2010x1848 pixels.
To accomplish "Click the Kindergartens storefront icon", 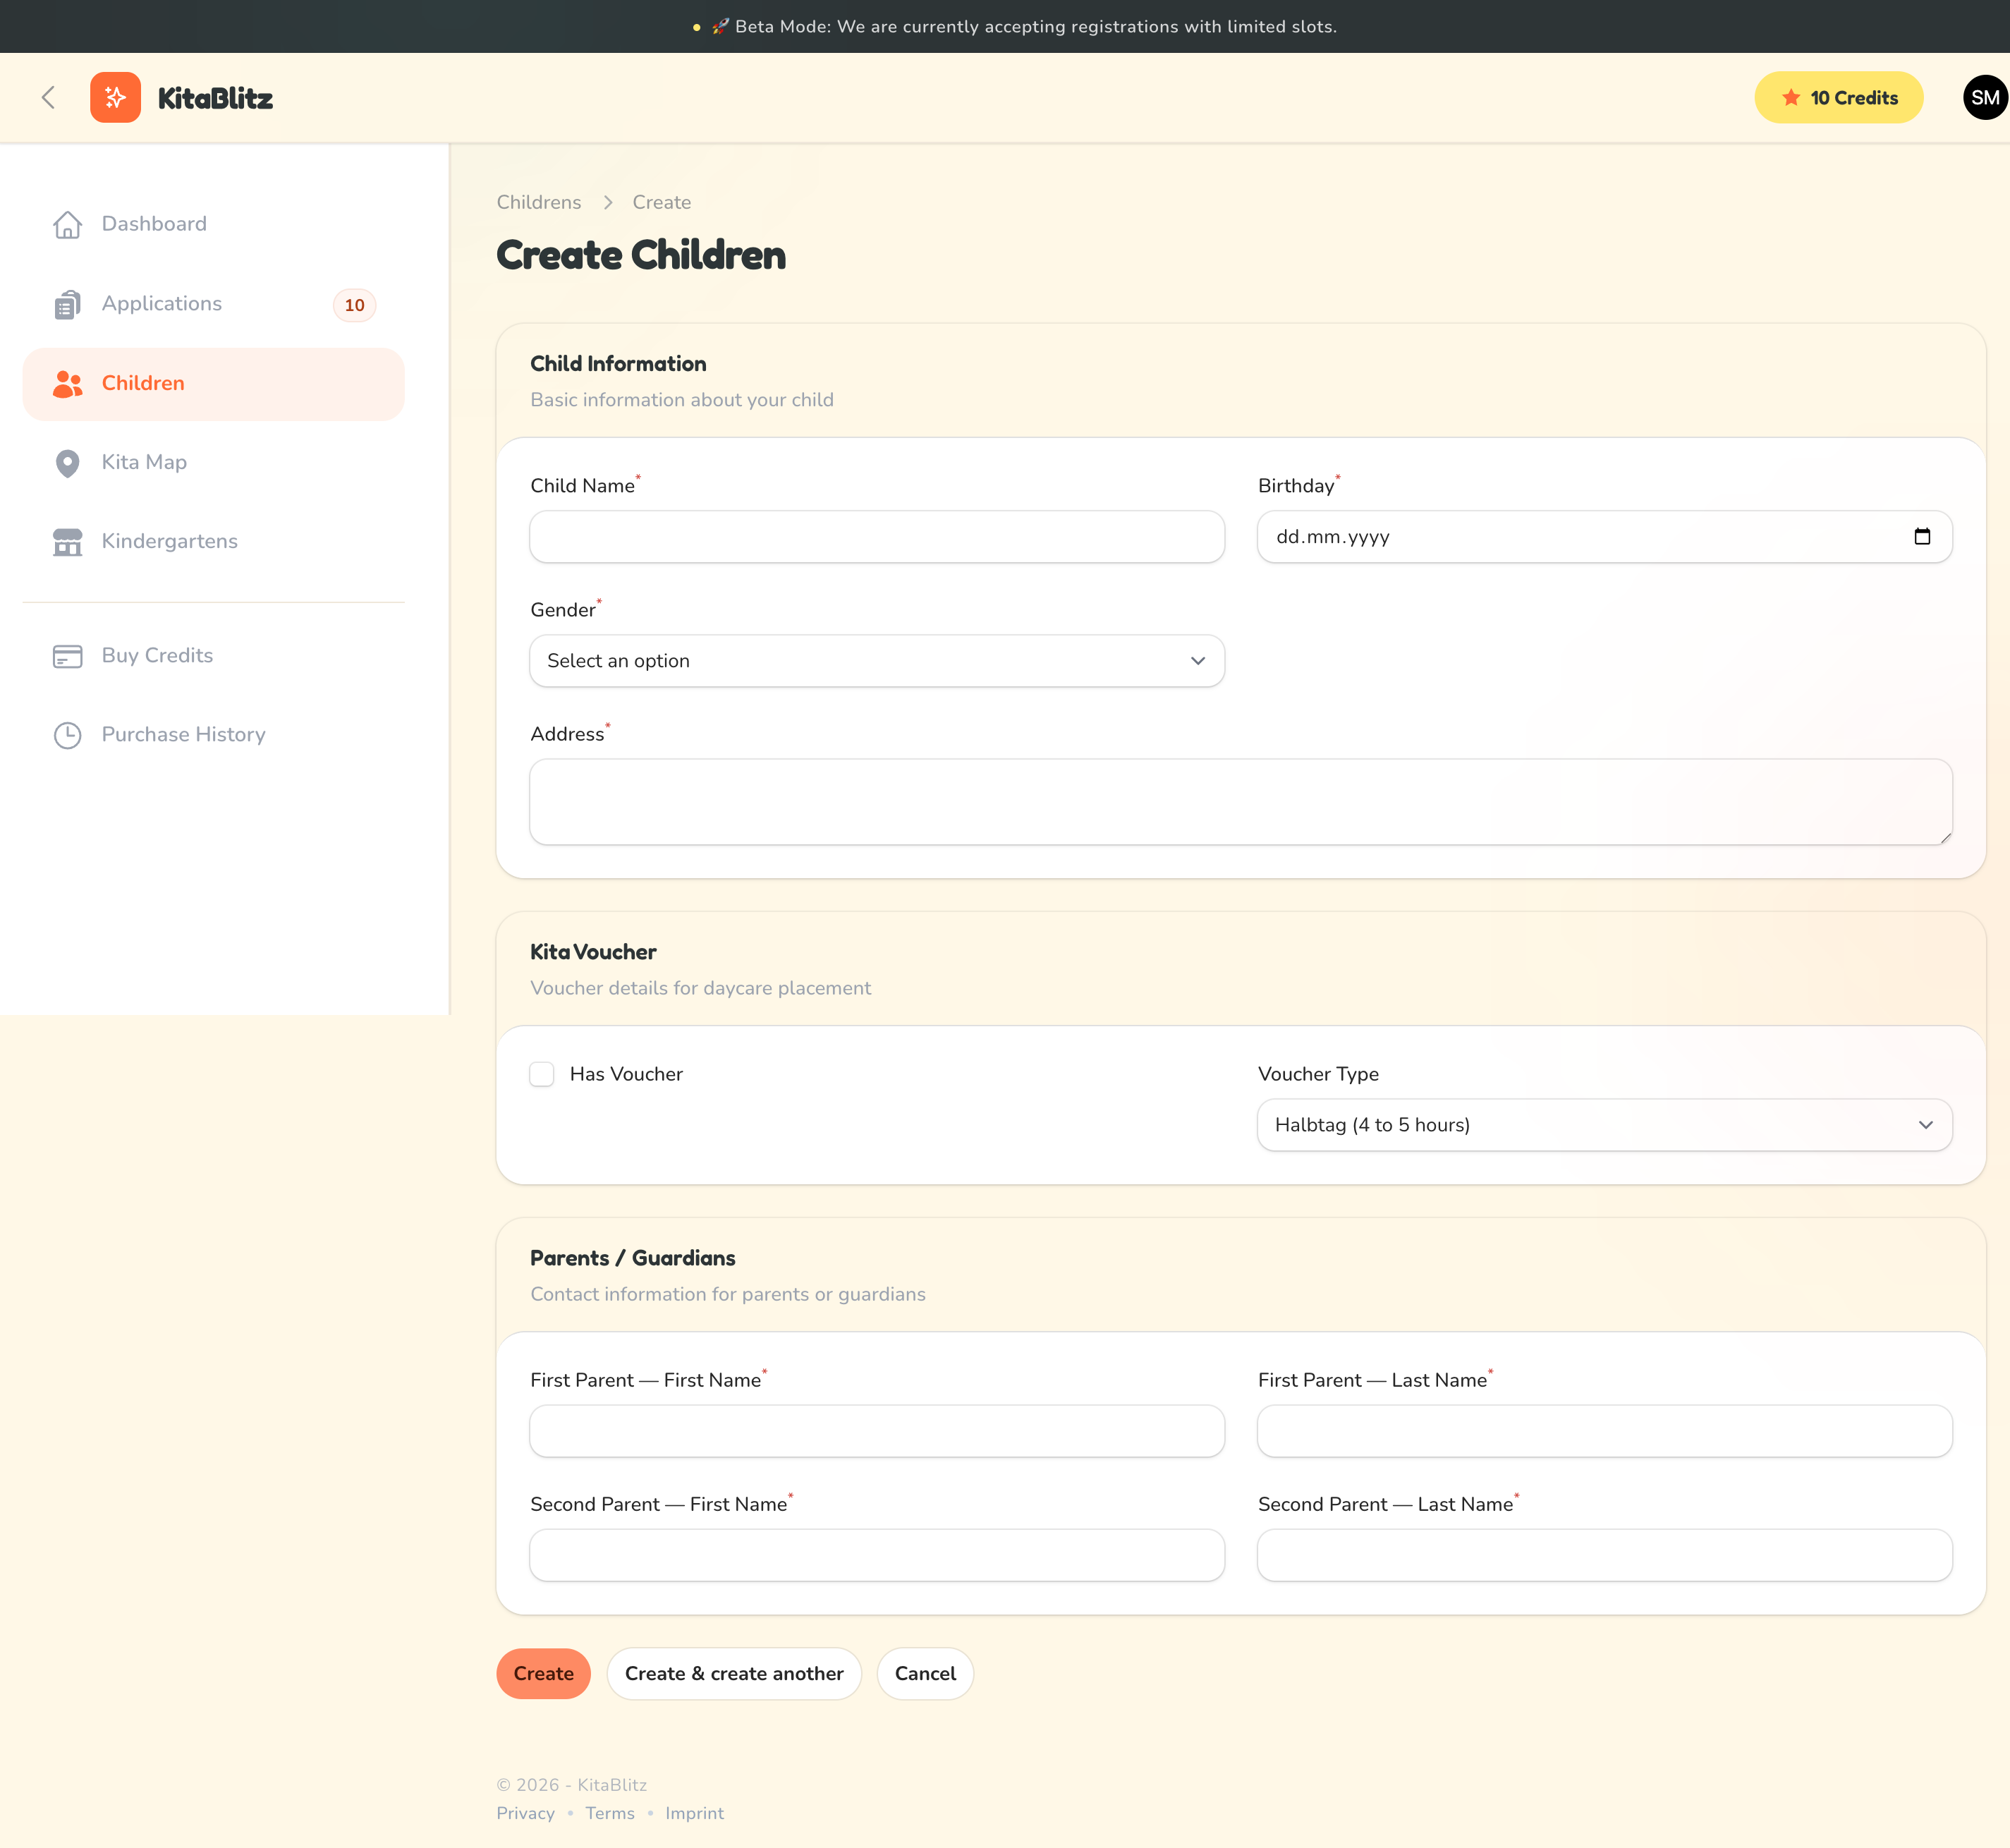I will point(67,542).
